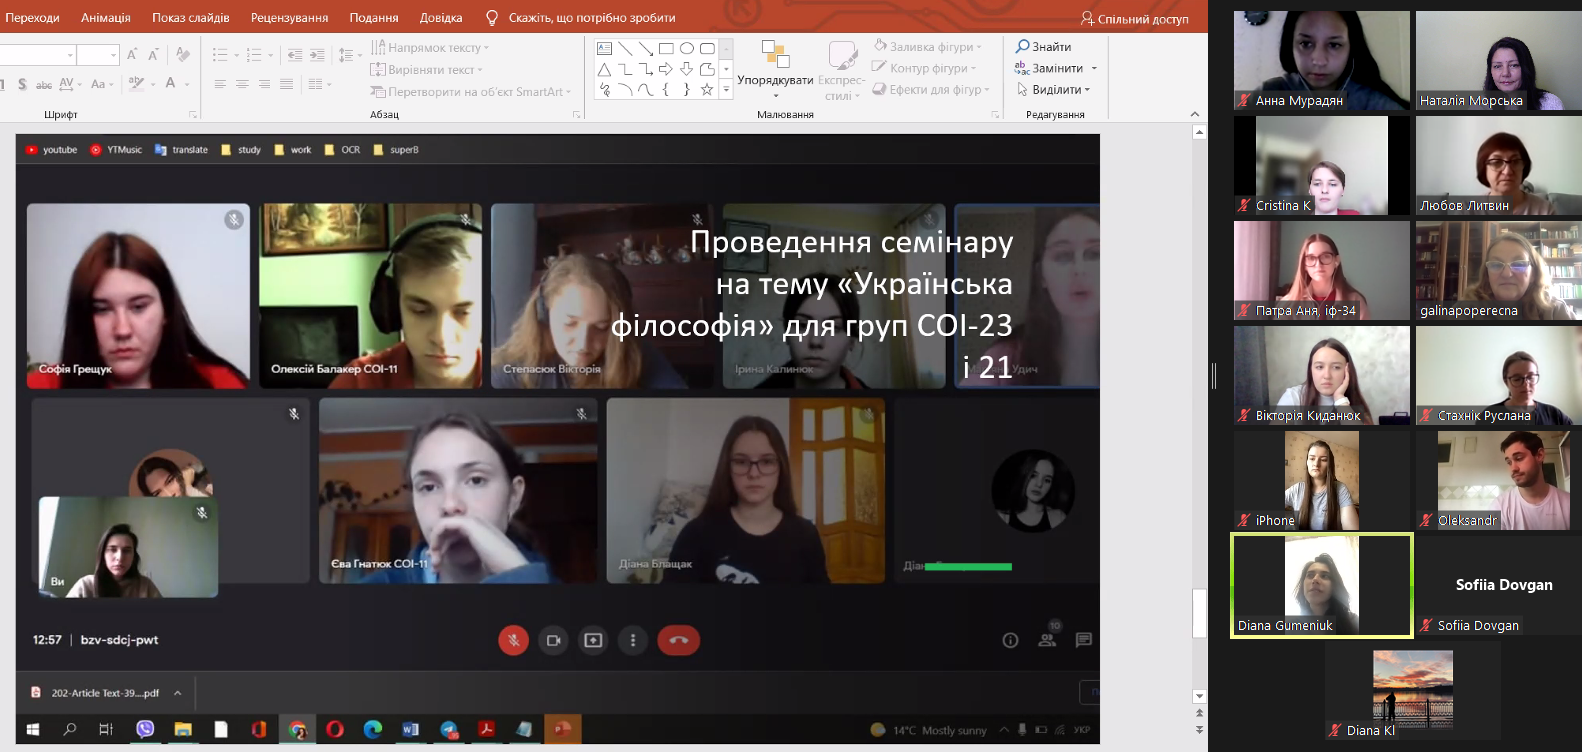Viewport: 1582px width, 752px height.
Task: Select the triangle shape
Action: pos(604,69)
